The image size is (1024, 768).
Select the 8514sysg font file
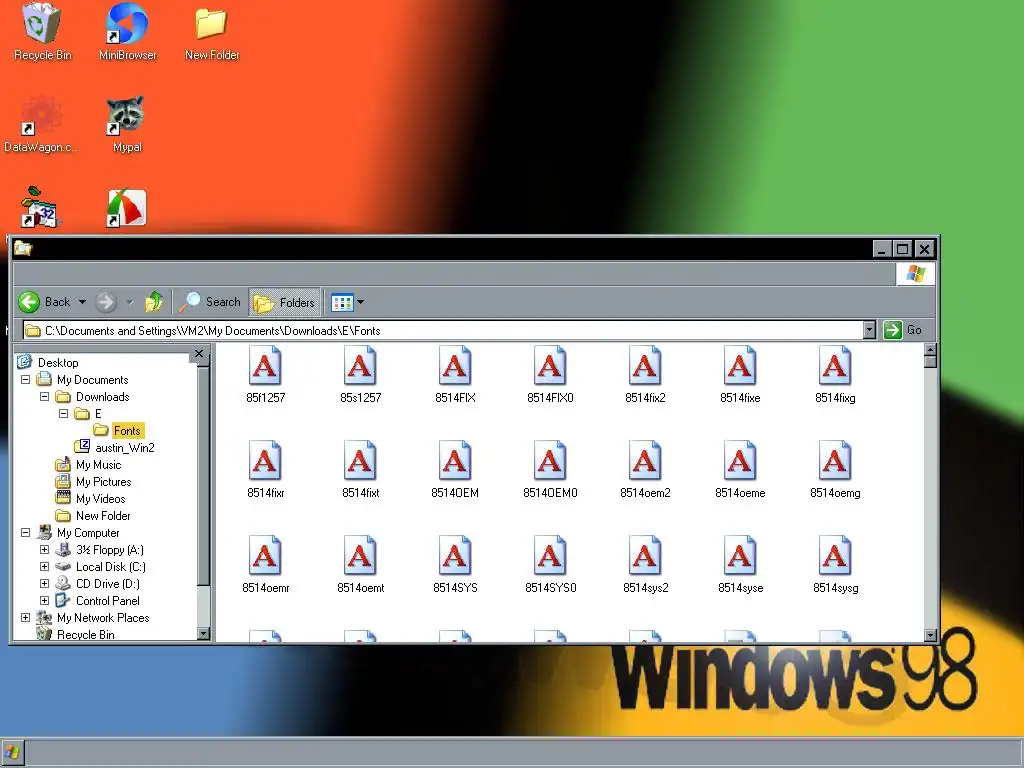click(x=835, y=564)
